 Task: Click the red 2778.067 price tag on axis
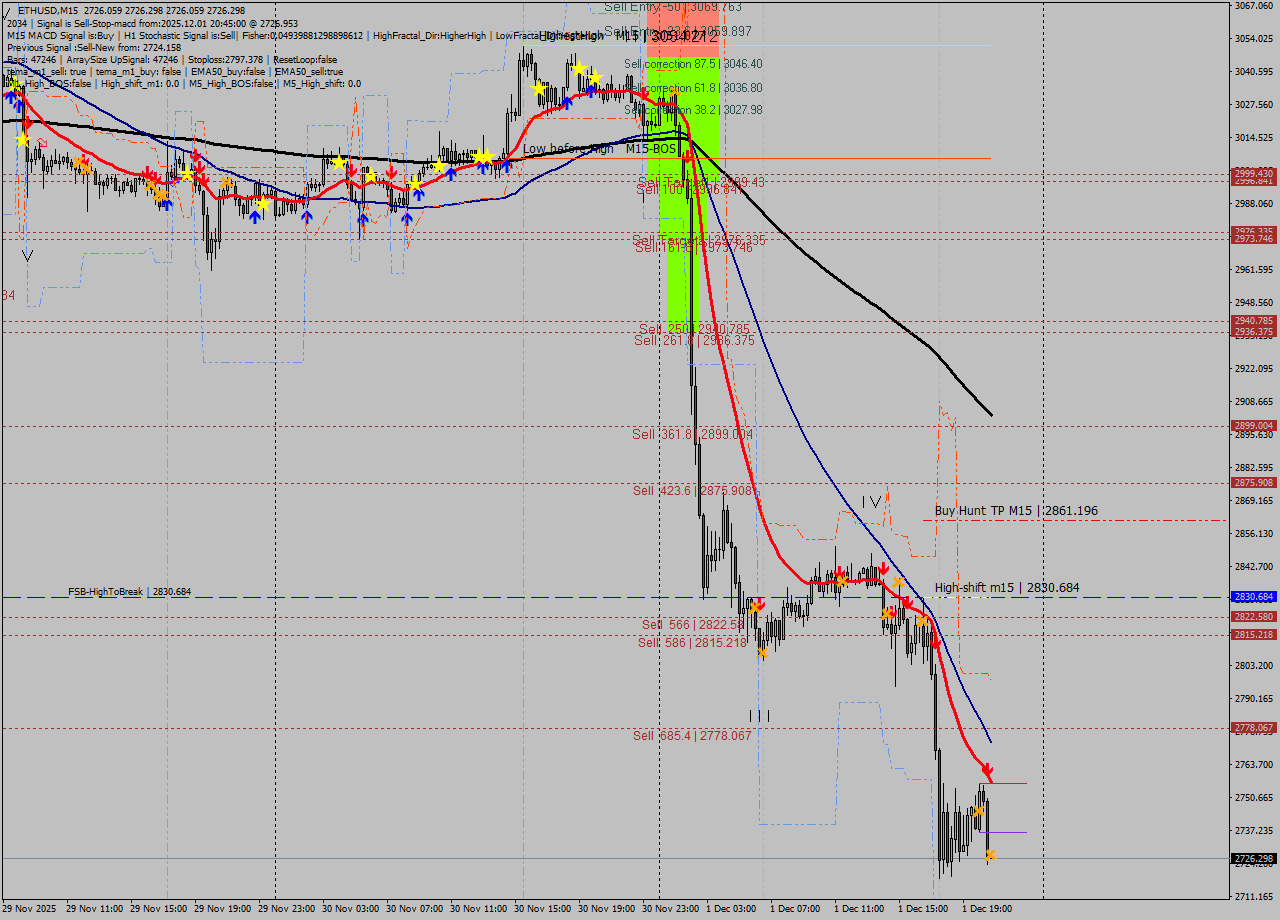1253,728
